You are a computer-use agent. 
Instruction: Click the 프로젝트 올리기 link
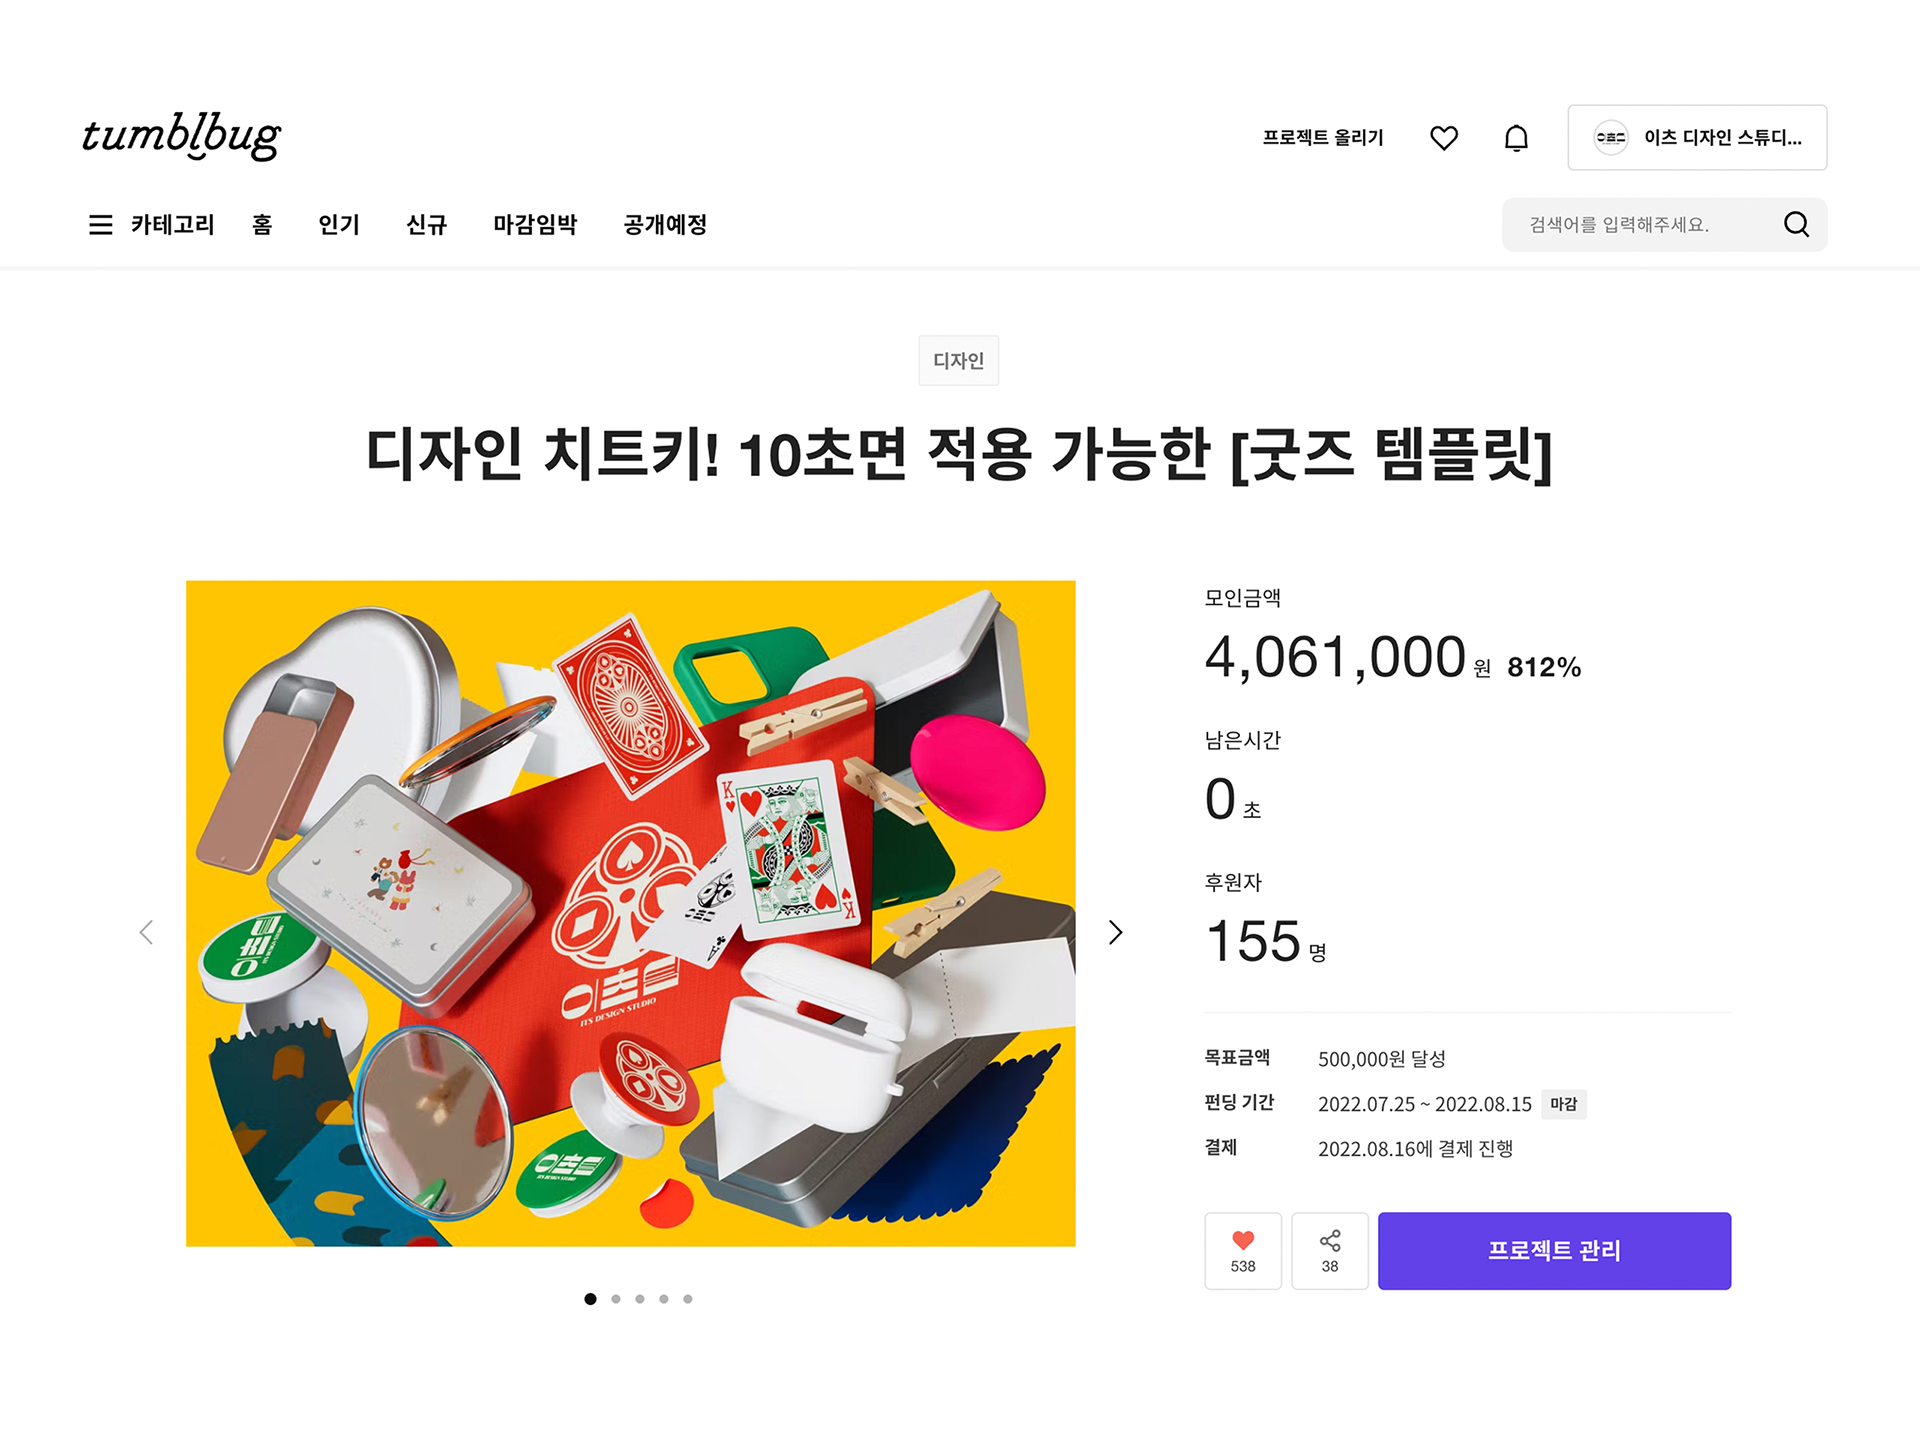tap(1323, 138)
